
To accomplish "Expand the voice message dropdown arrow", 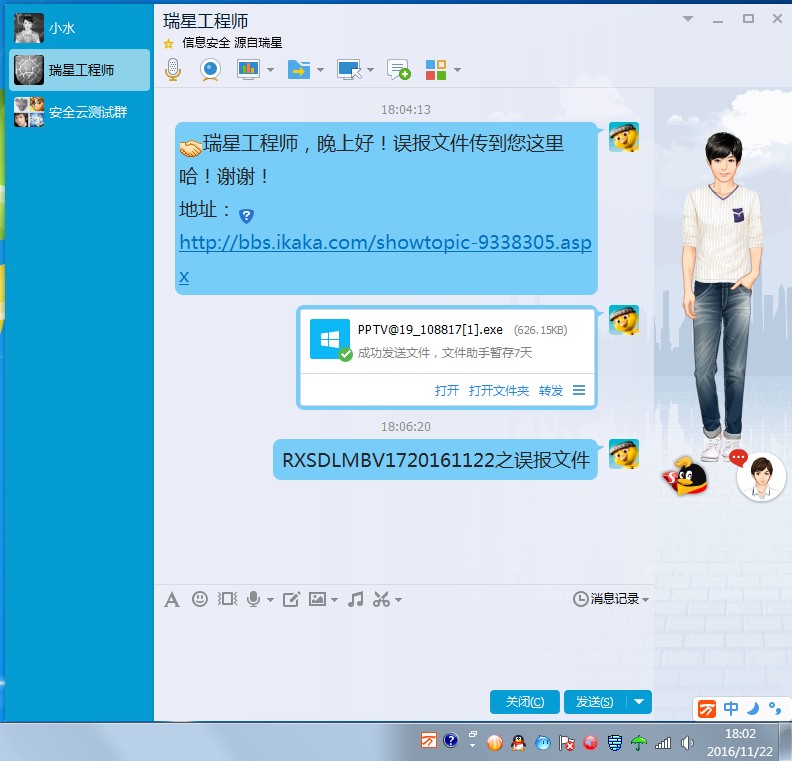I will pyautogui.click(x=270, y=600).
